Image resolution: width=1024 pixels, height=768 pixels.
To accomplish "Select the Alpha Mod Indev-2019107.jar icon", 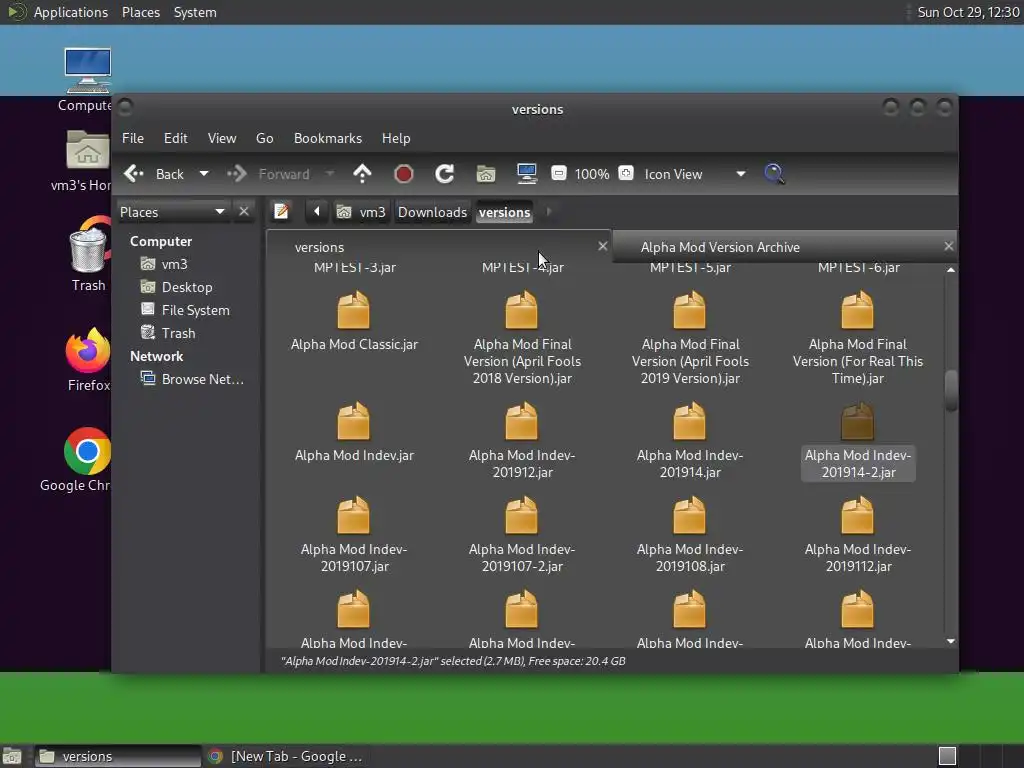I will click(x=353, y=515).
